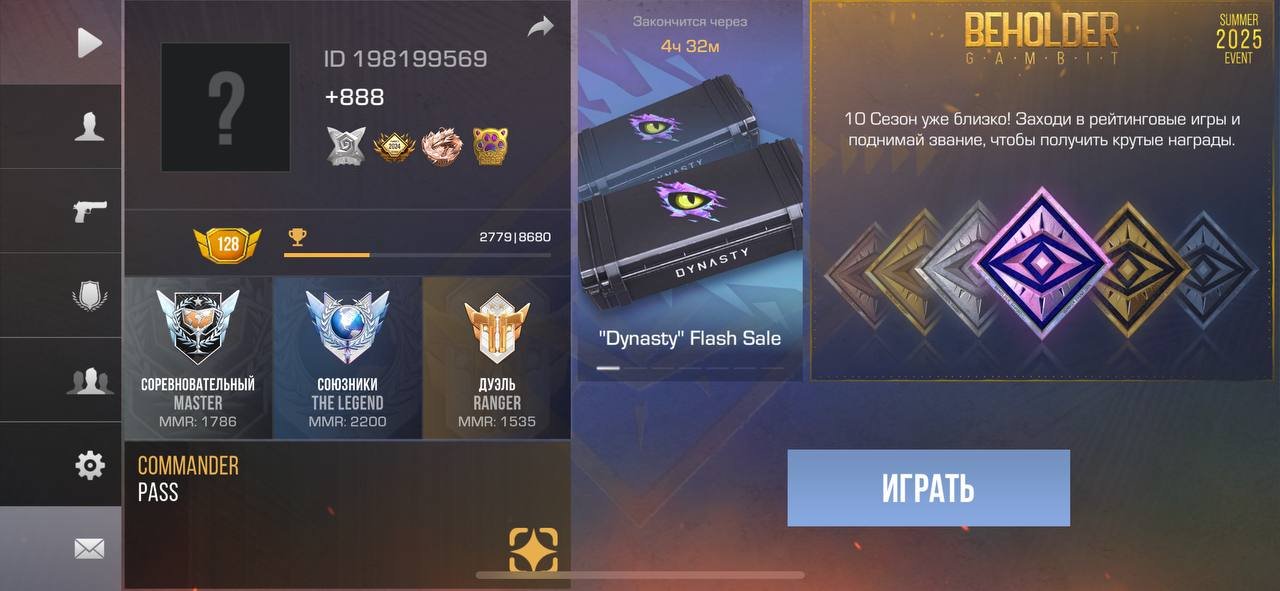Select the 2024 gold medal badge
The image size is (1280, 591).
tap(393, 148)
